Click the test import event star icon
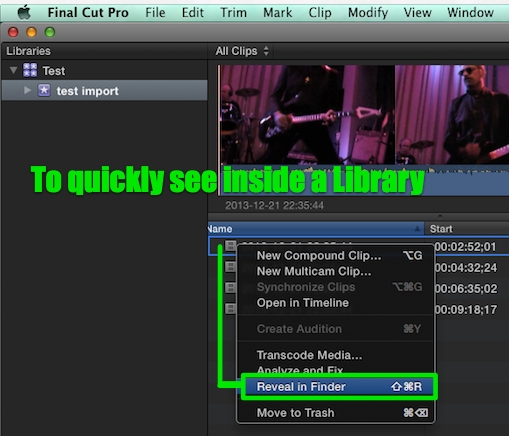Screen dimensions: 509x436 coord(44,90)
